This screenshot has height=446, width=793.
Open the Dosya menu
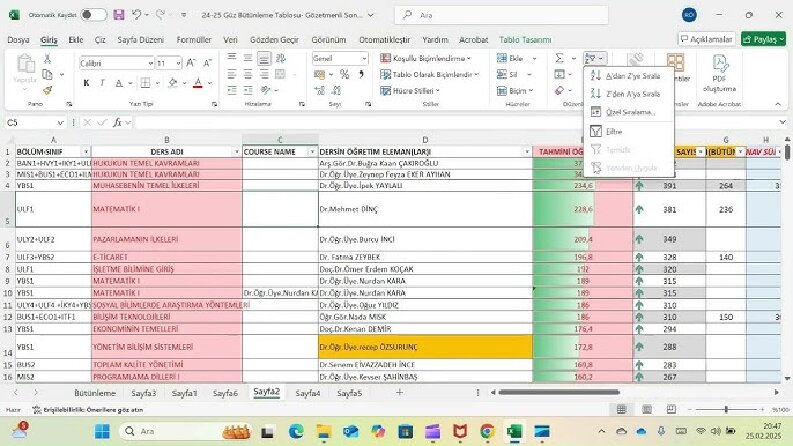18,39
